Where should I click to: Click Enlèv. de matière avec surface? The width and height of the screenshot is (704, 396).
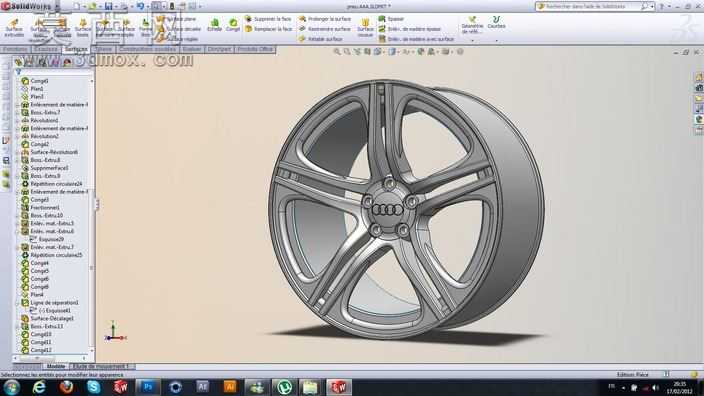416,39
